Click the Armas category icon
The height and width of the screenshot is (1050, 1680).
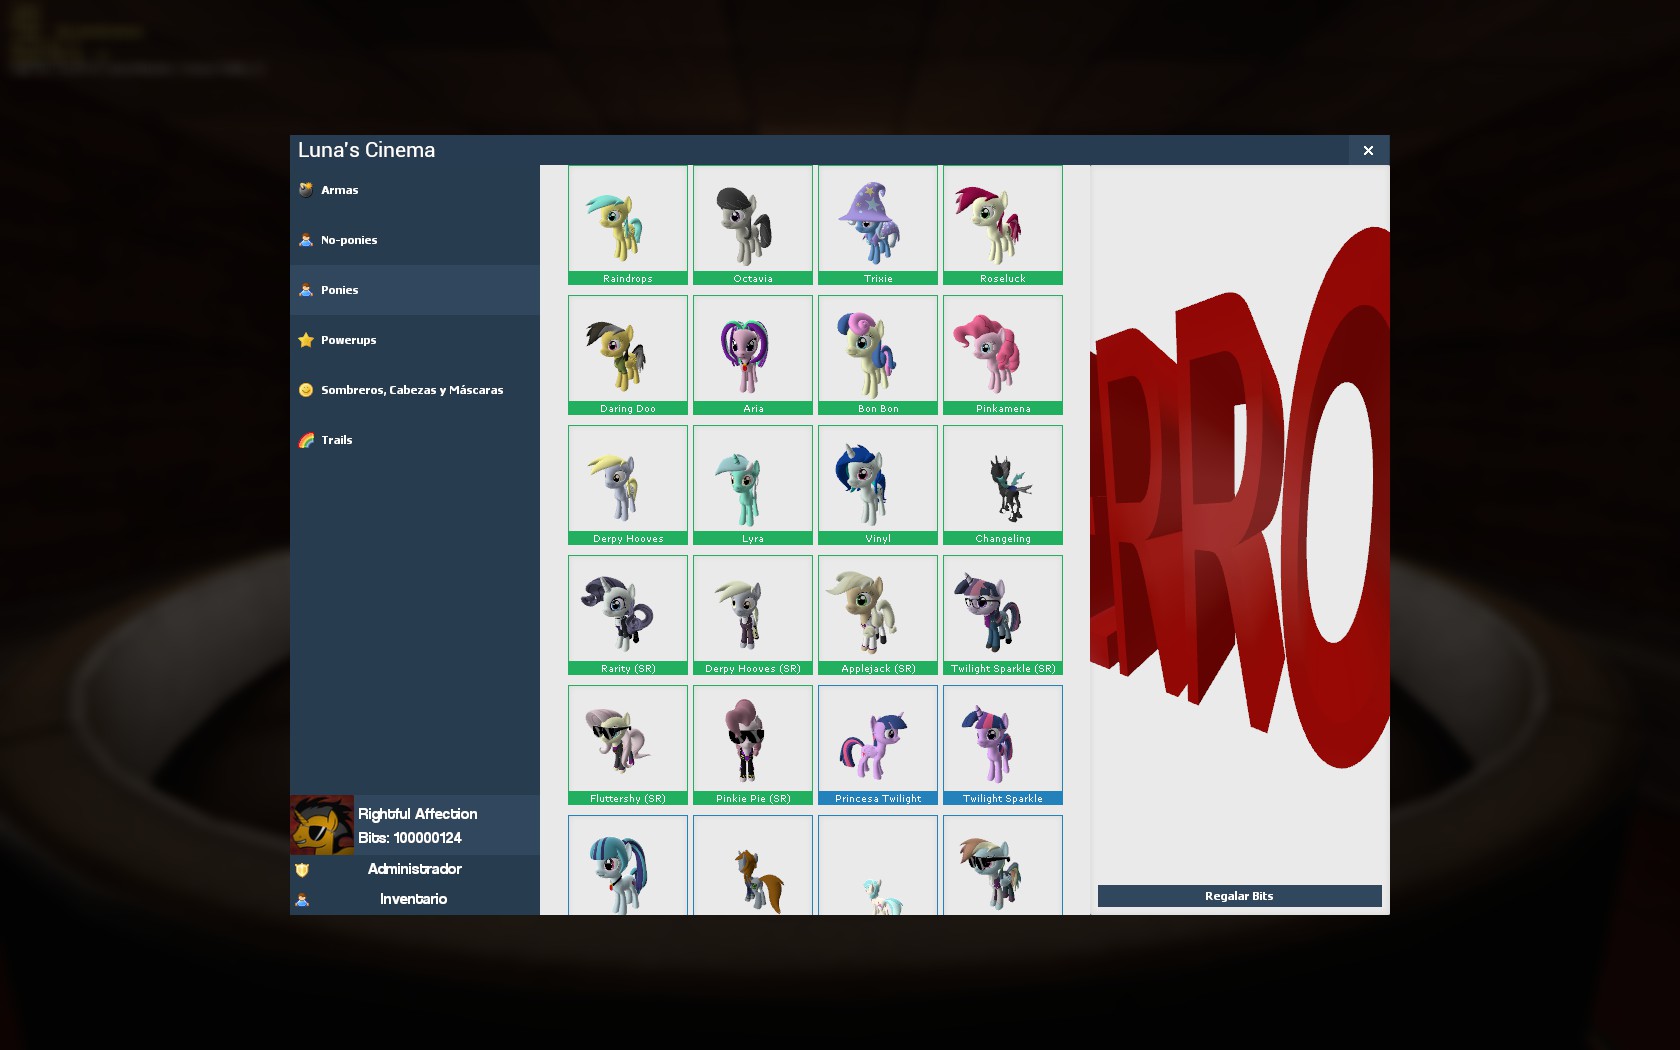pyautogui.click(x=306, y=190)
